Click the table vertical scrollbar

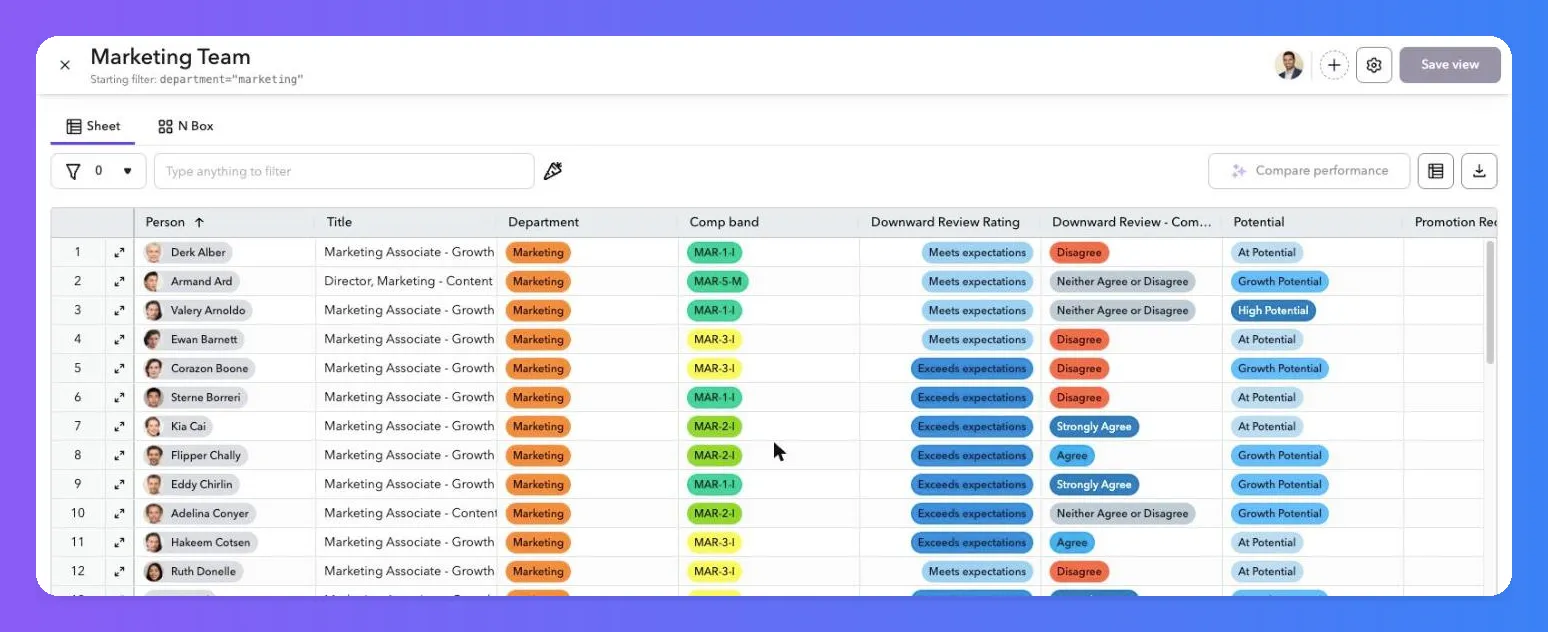coord(1490,302)
